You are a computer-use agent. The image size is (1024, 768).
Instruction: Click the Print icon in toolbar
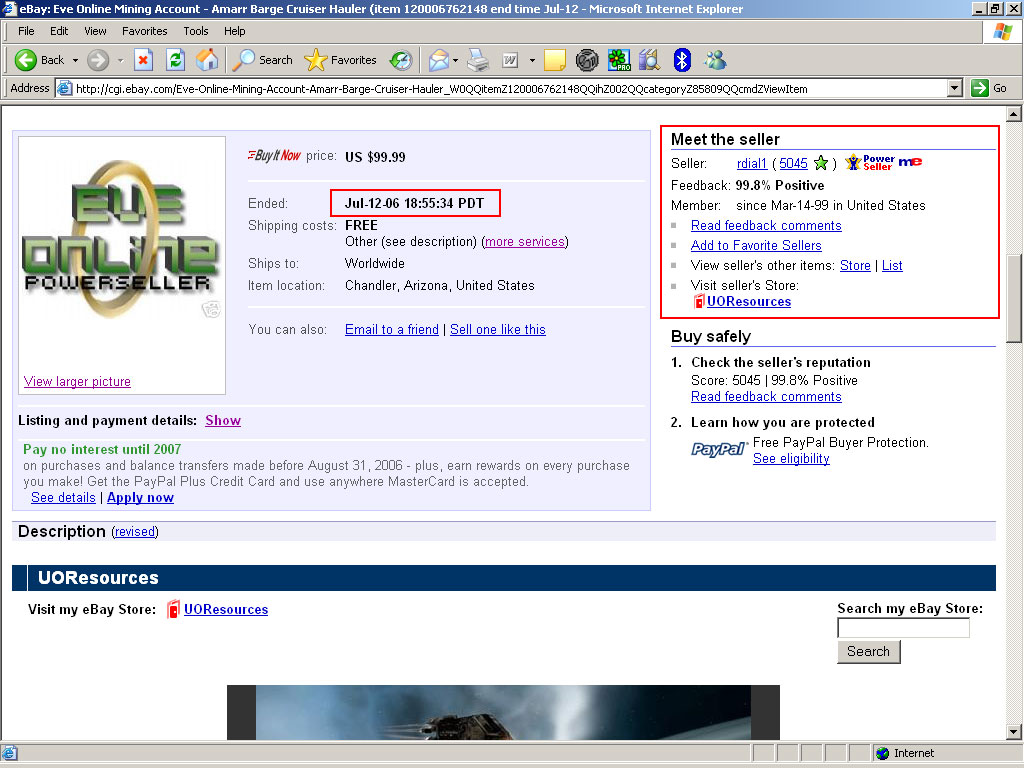478,60
